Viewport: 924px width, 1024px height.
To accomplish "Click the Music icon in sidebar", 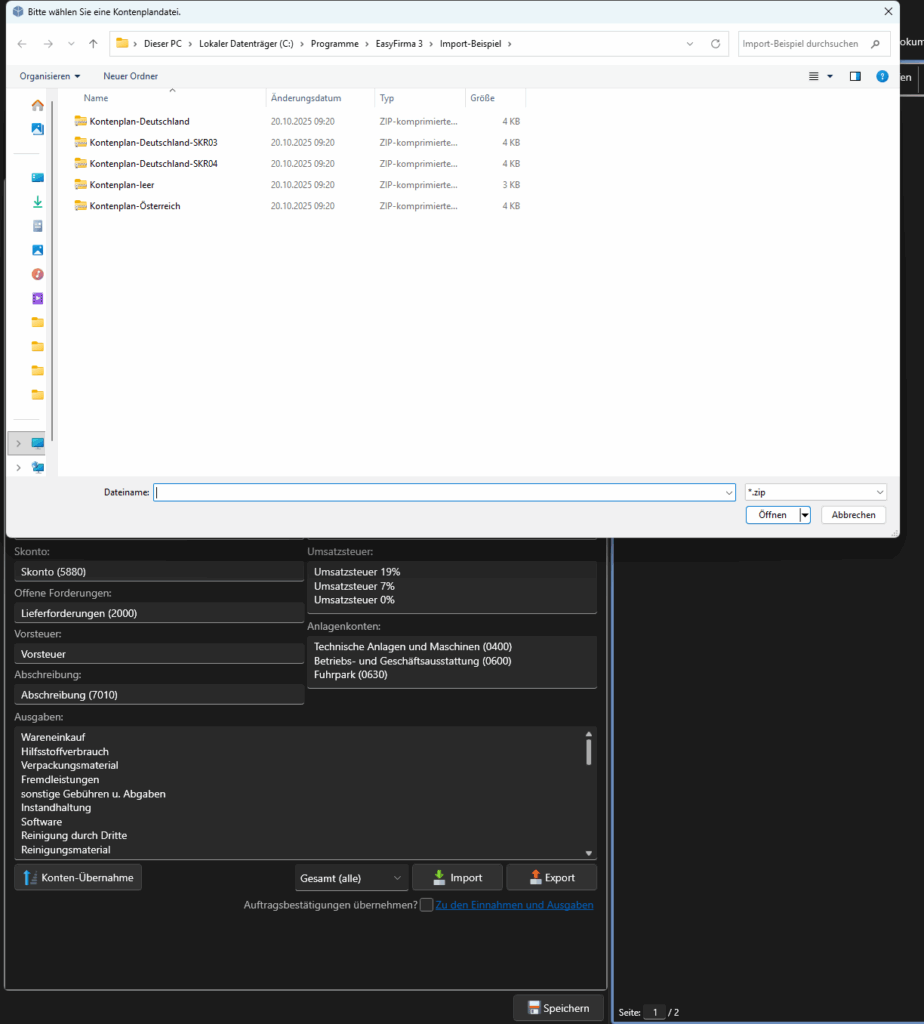I will coord(37,274).
